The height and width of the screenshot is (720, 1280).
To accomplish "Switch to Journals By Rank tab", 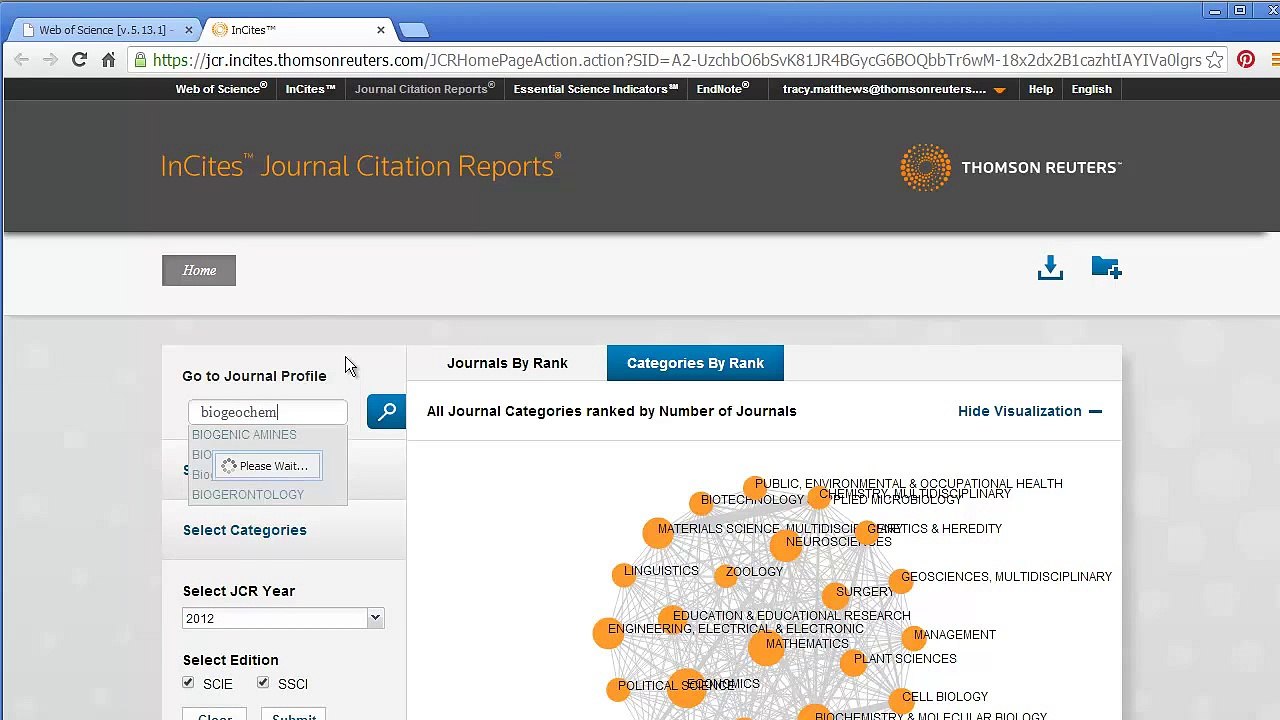I will (x=507, y=363).
